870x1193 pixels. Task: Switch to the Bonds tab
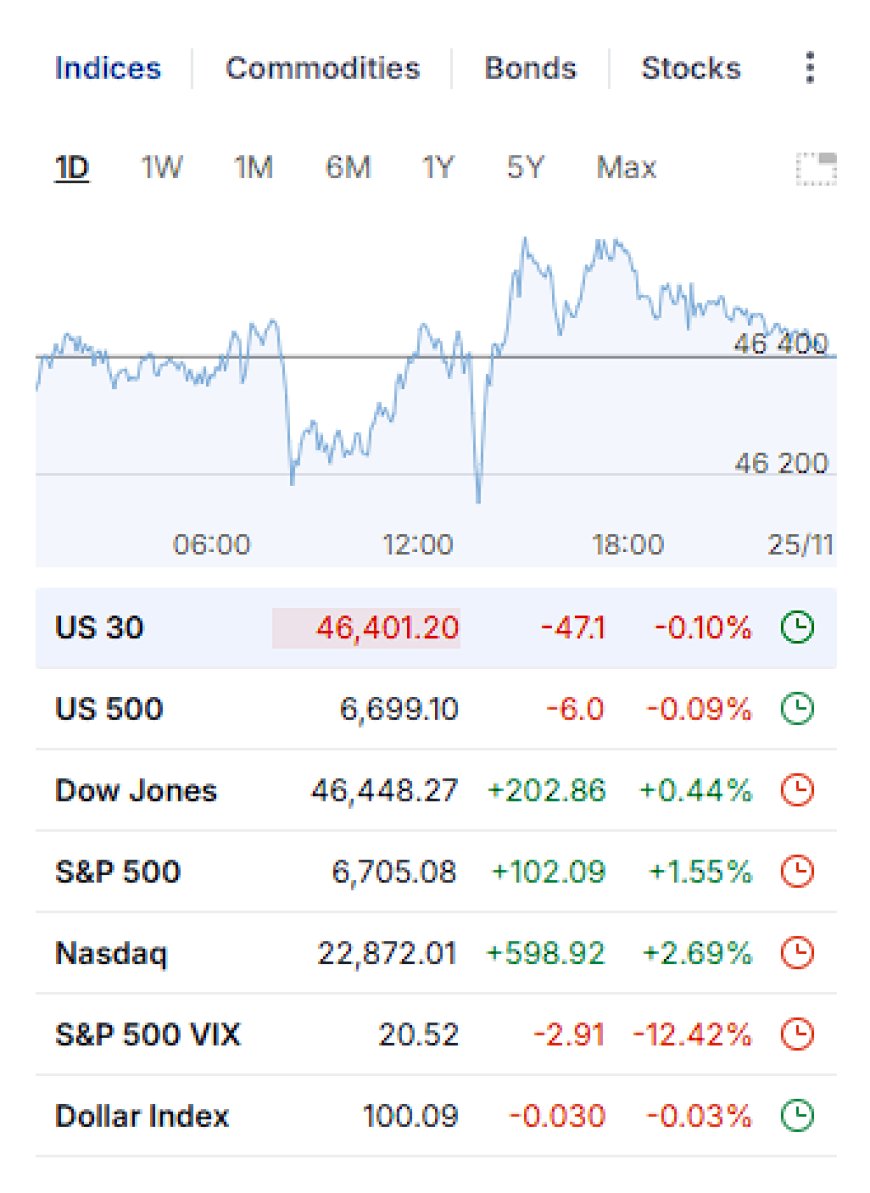coord(531,68)
